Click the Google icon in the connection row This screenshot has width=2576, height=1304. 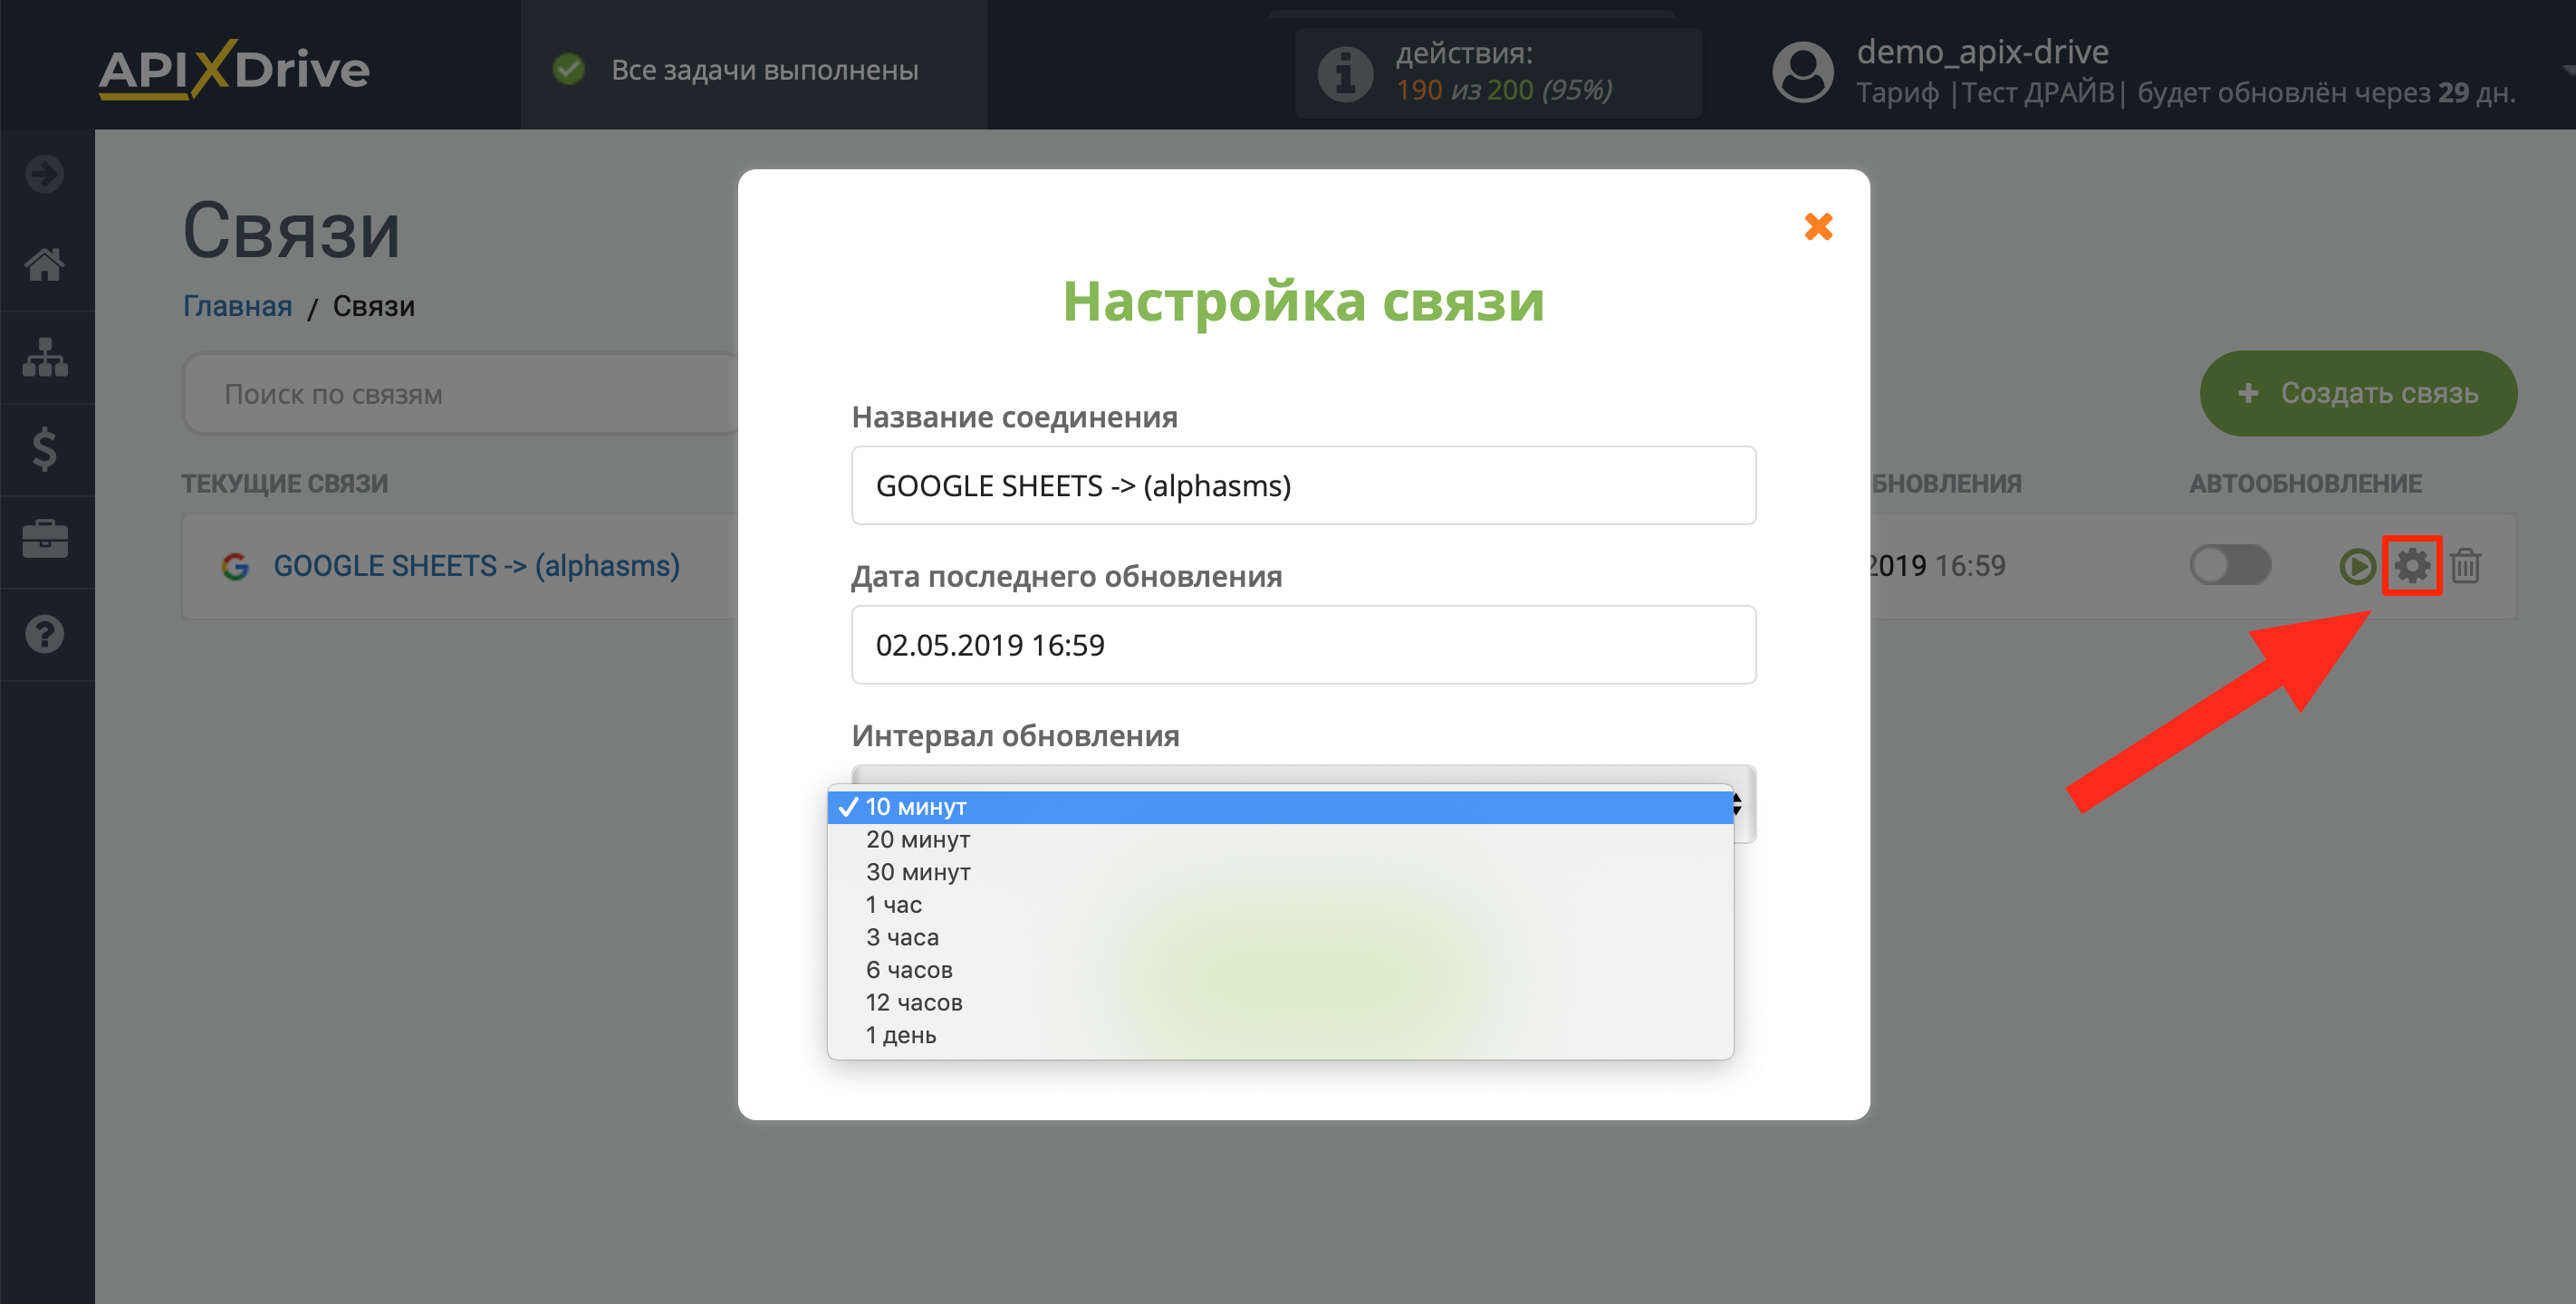coord(235,567)
